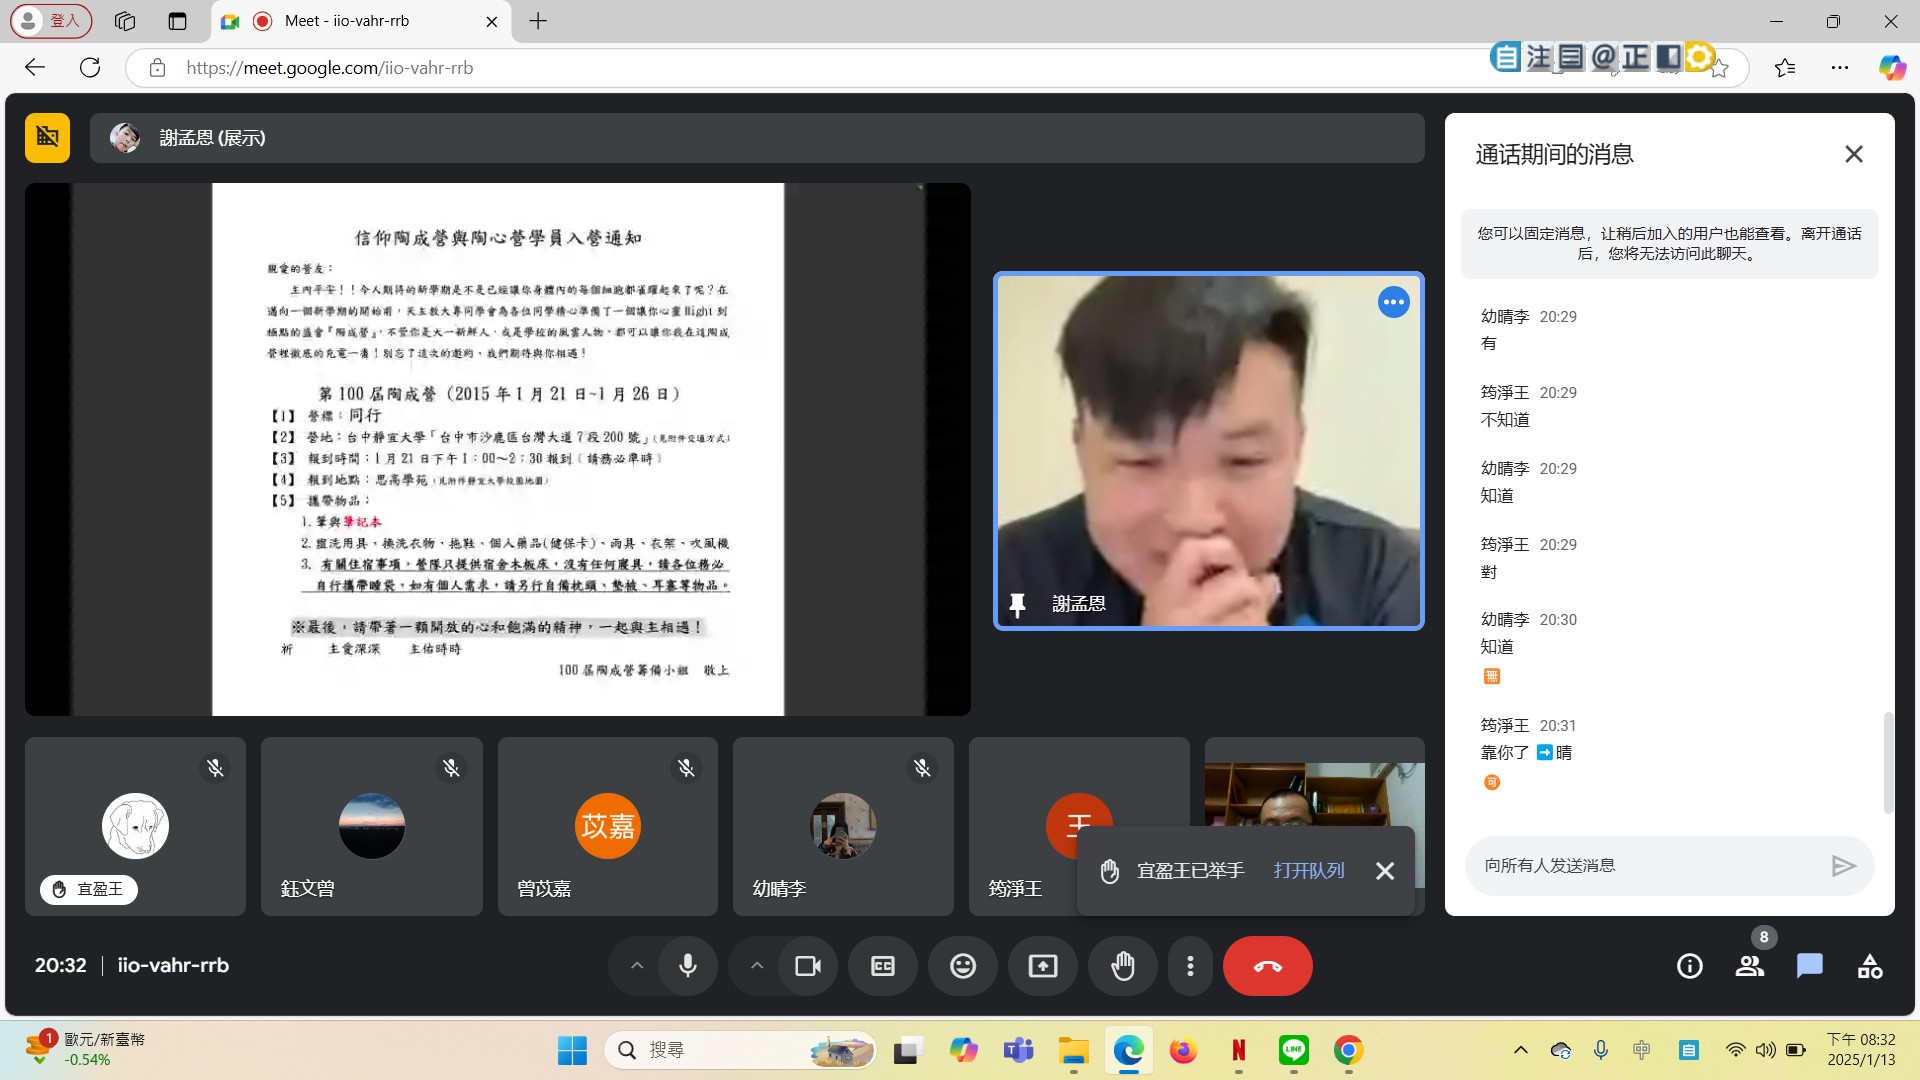Viewport: 1920px width, 1080px height.
Task: Open the Windows Start menu
Action: pyautogui.click(x=572, y=1050)
